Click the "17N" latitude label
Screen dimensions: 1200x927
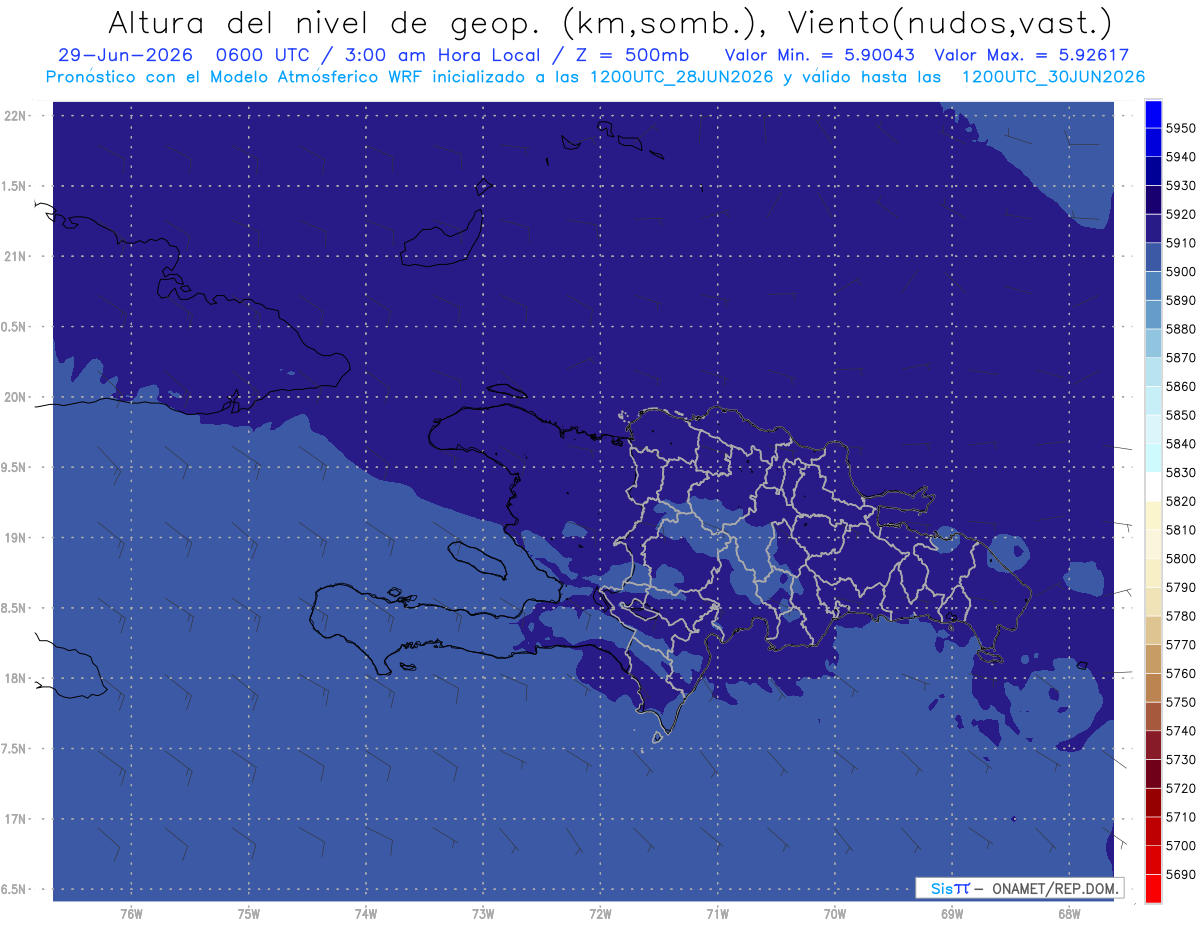tap(16, 819)
